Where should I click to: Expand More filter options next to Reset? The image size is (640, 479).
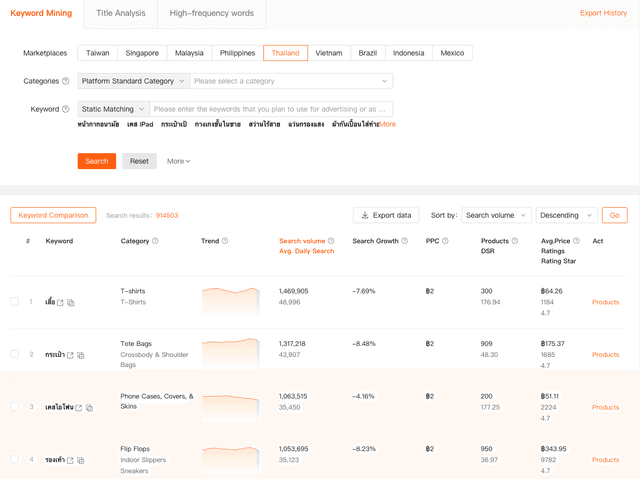pyautogui.click(x=178, y=161)
